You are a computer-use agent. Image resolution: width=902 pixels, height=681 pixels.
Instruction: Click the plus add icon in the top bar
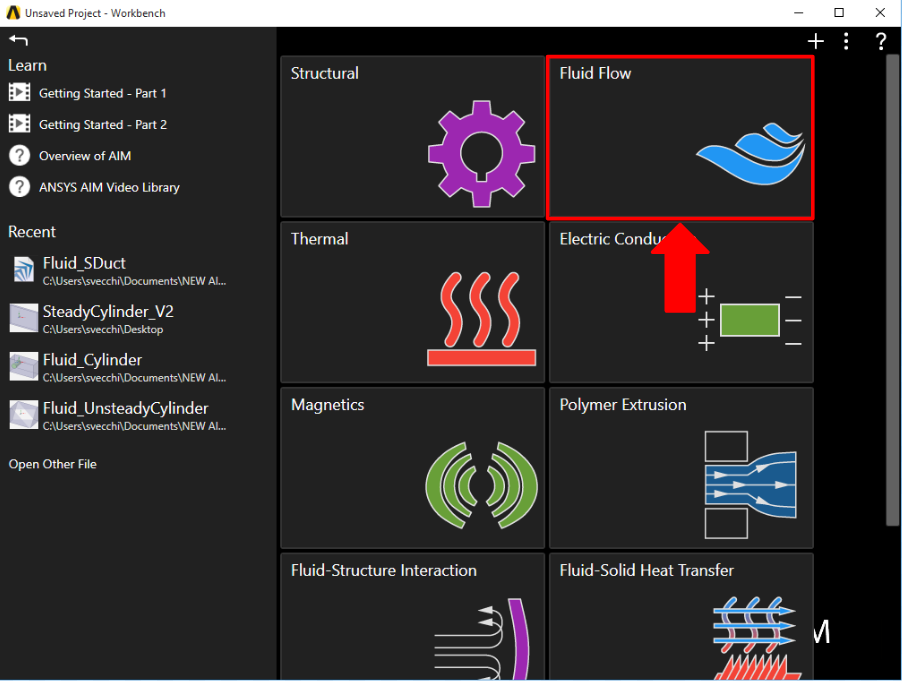815,41
